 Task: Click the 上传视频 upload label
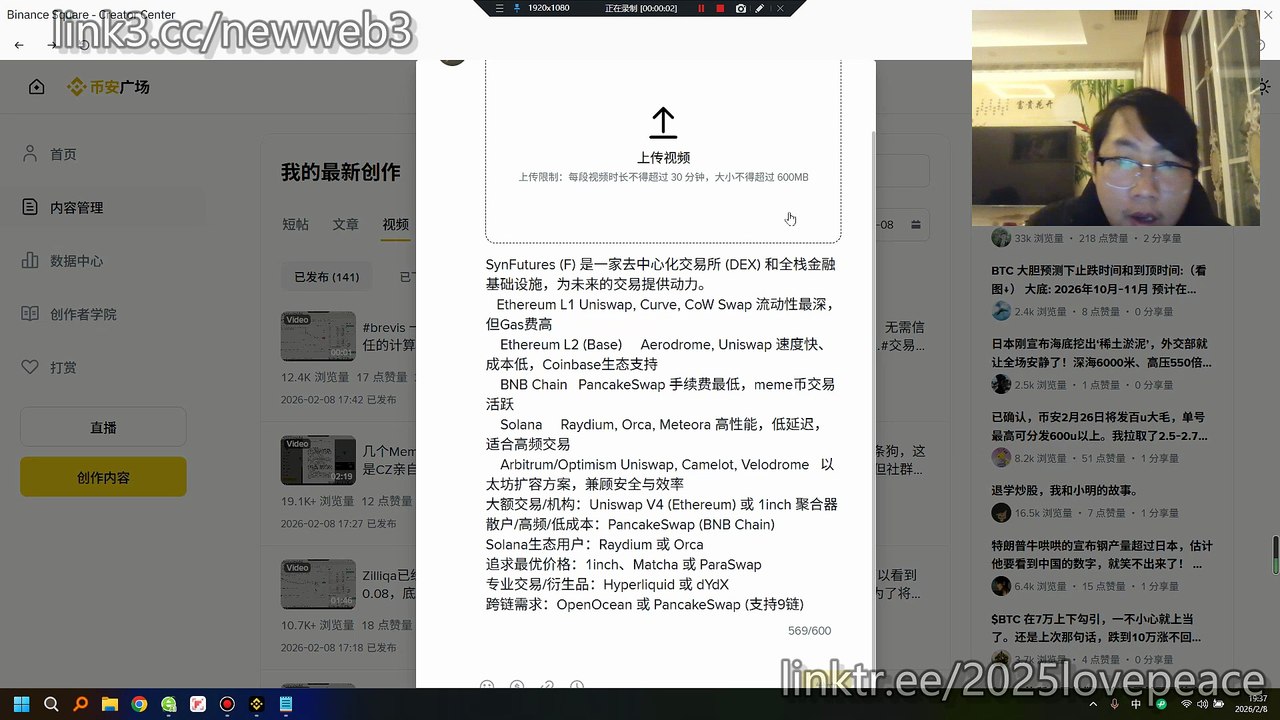(663, 158)
